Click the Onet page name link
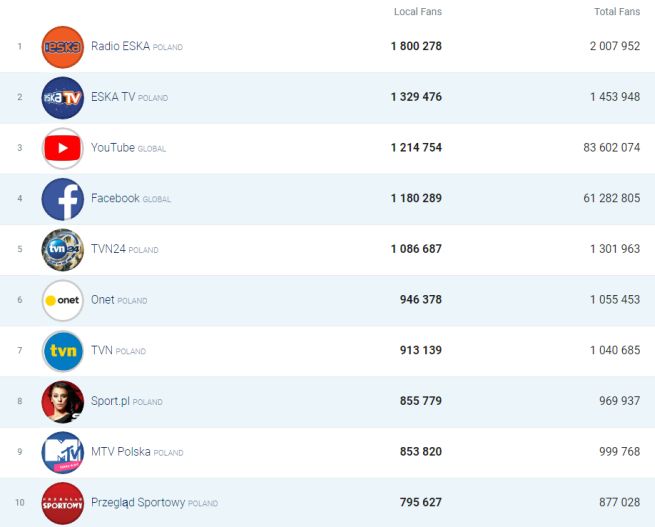Image resolution: width=655 pixels, height=527 pixels. click(102, 300)
